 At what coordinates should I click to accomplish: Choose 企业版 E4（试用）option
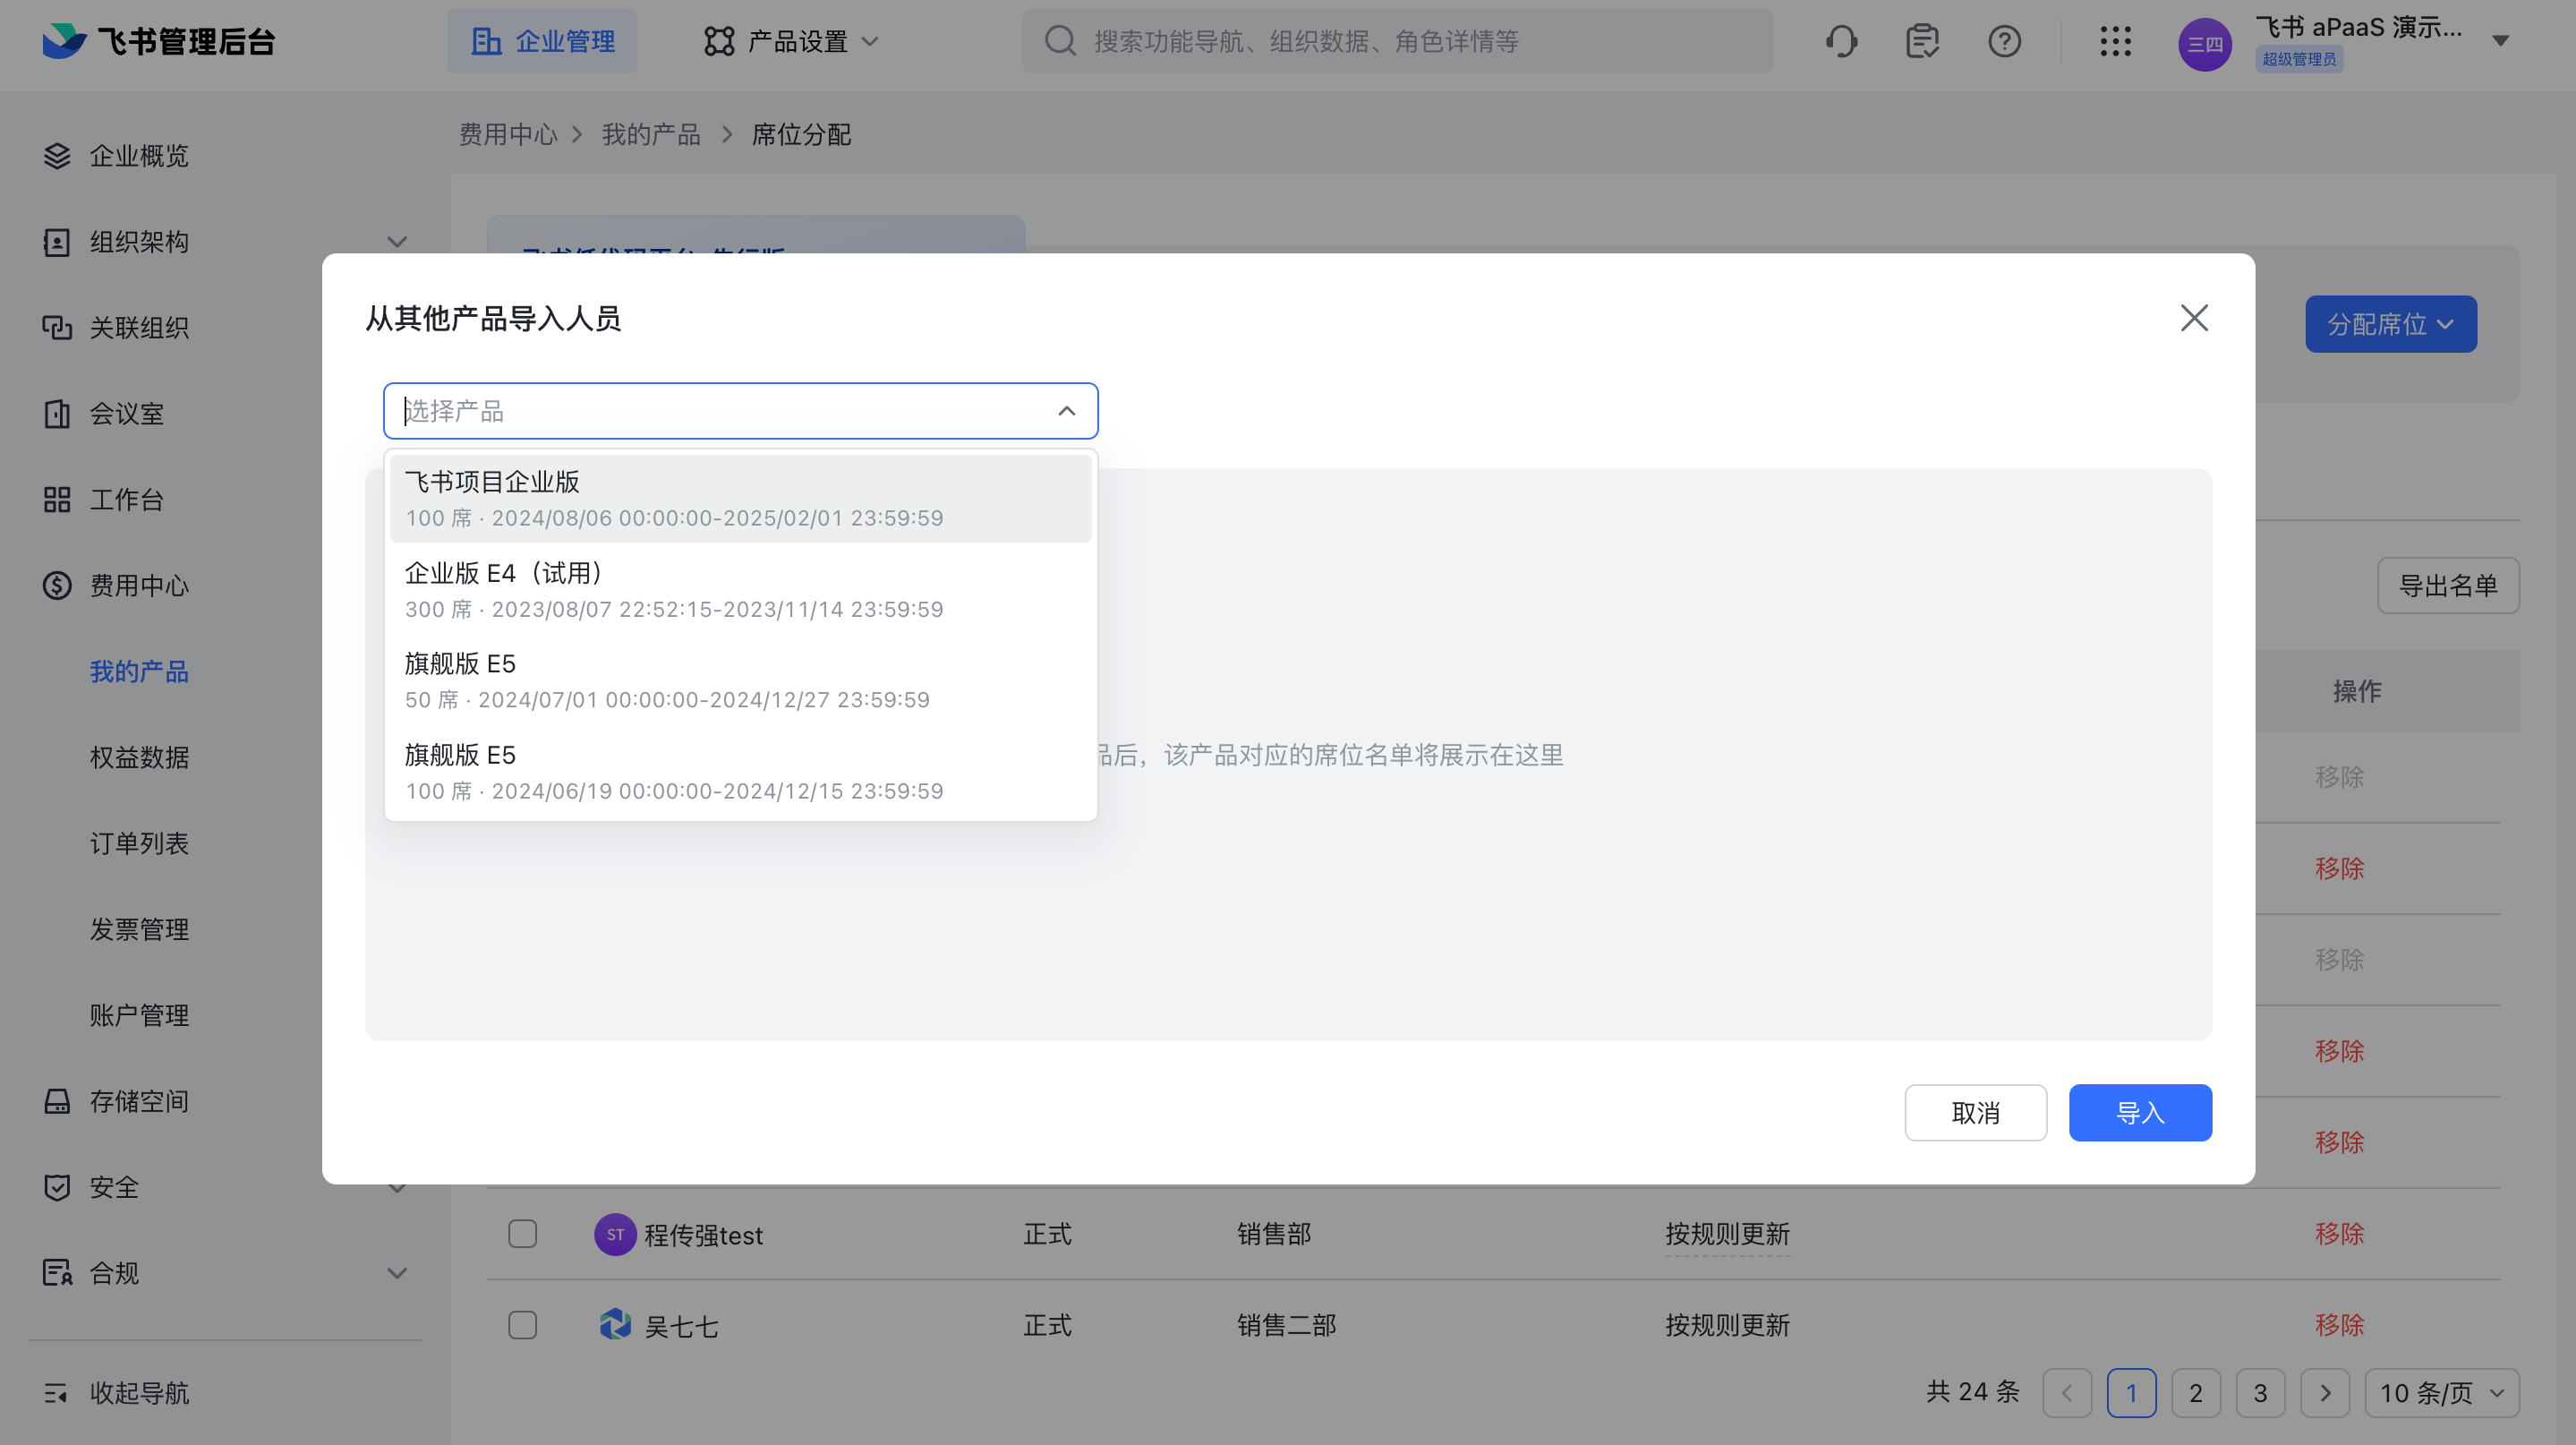(x=740, y=590)
